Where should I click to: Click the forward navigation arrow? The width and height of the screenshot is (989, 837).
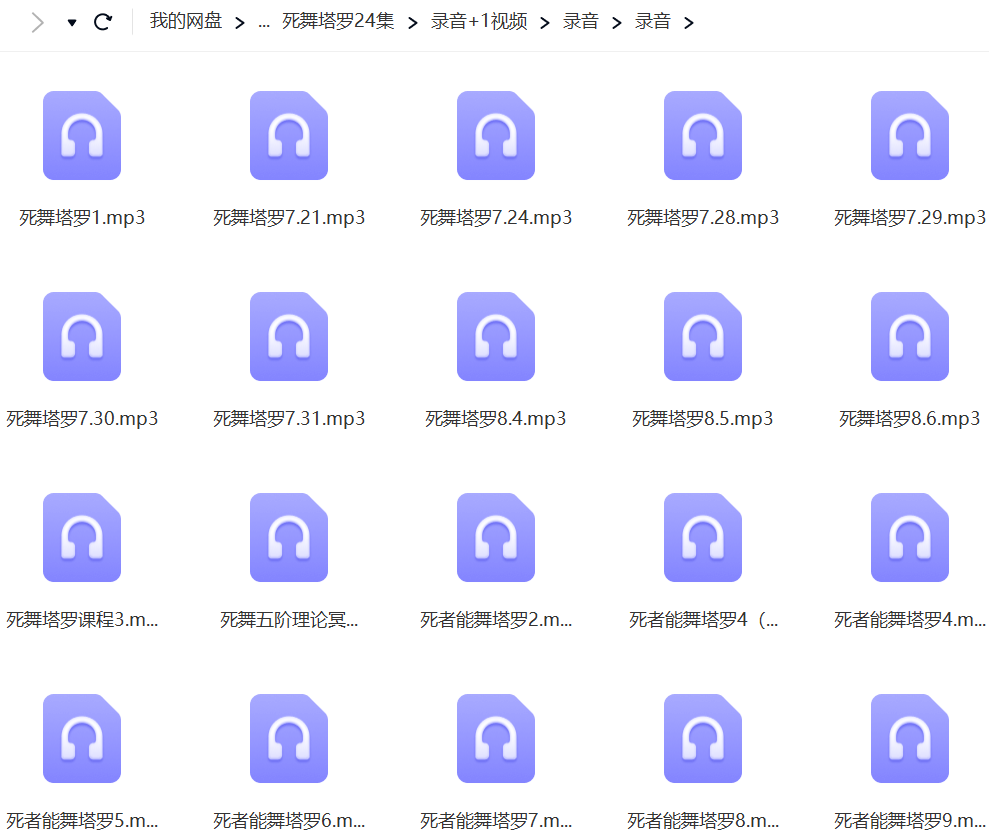37,23
